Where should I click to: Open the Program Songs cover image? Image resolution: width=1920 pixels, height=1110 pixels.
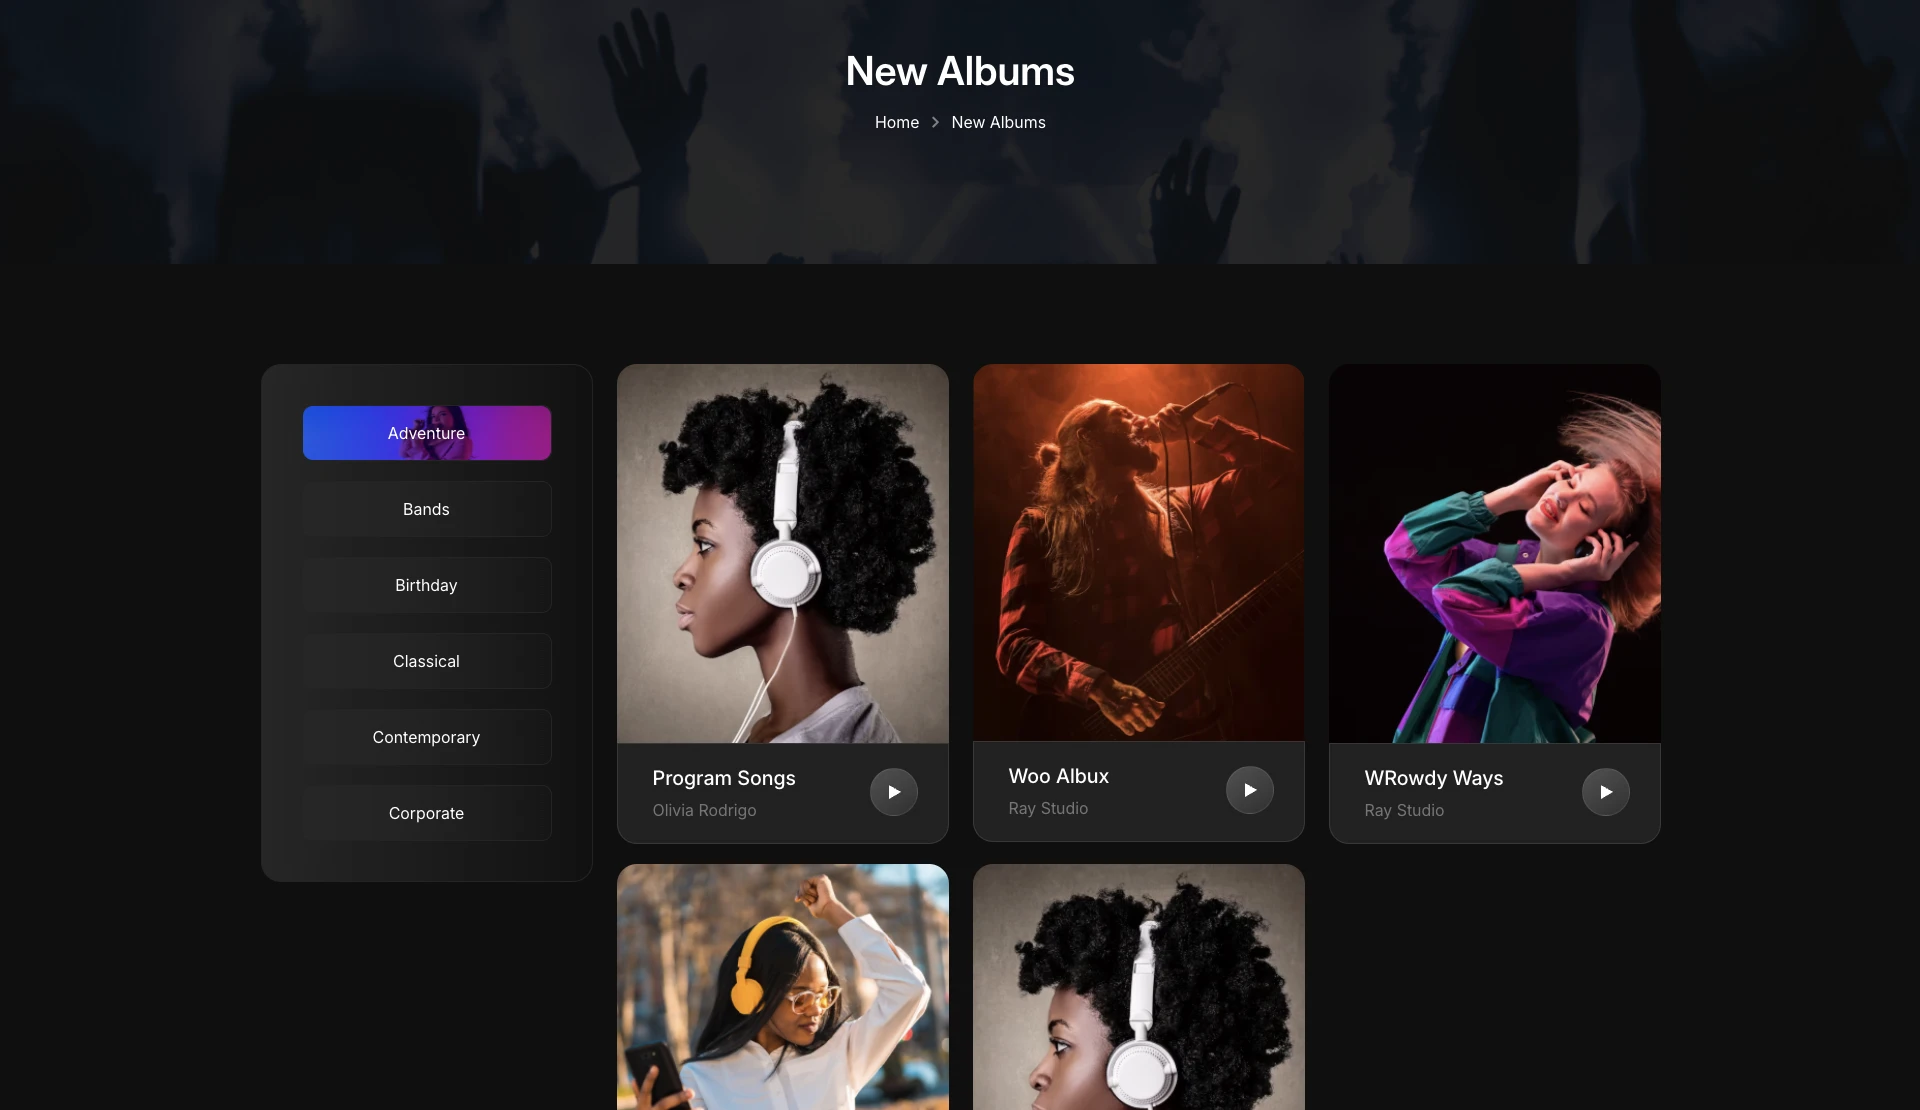(x=783, y=553)
